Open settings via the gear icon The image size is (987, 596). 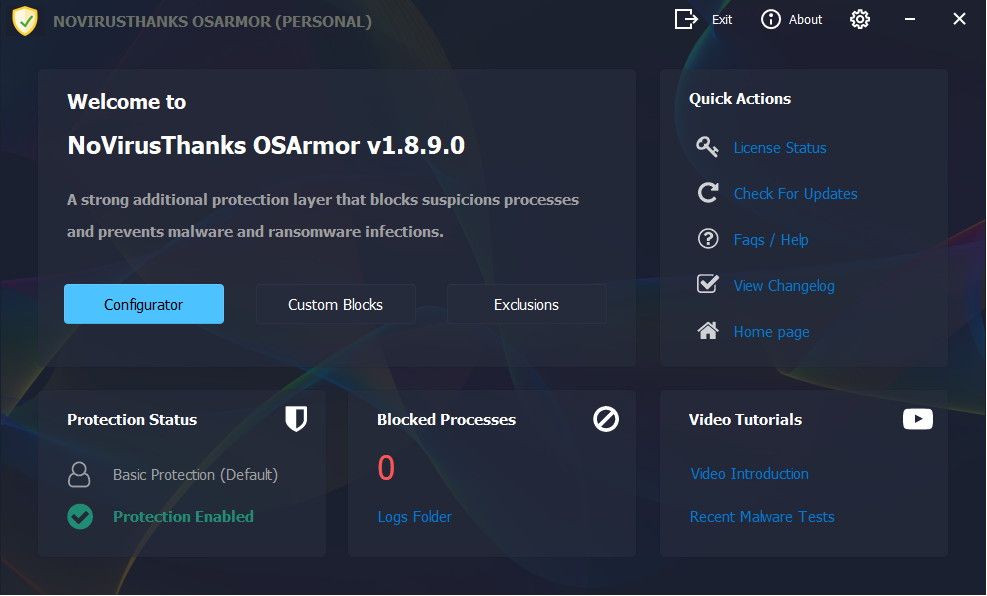860,19
